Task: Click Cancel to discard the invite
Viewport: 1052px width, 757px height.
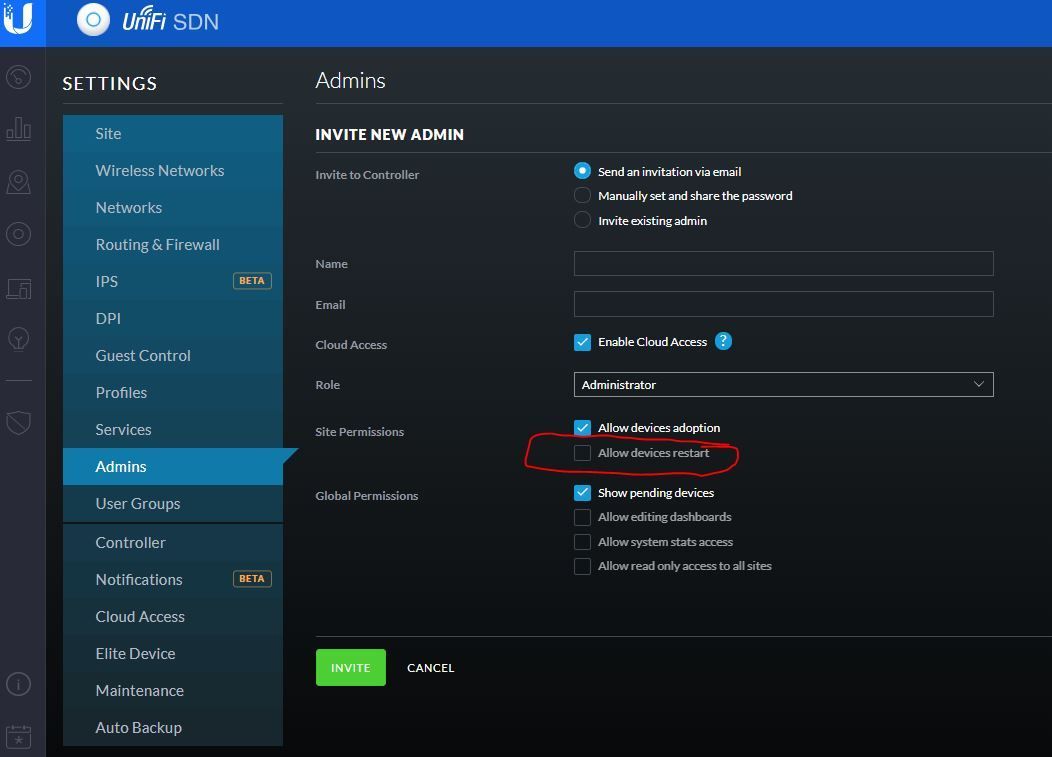Action: [x=430, y=668]
